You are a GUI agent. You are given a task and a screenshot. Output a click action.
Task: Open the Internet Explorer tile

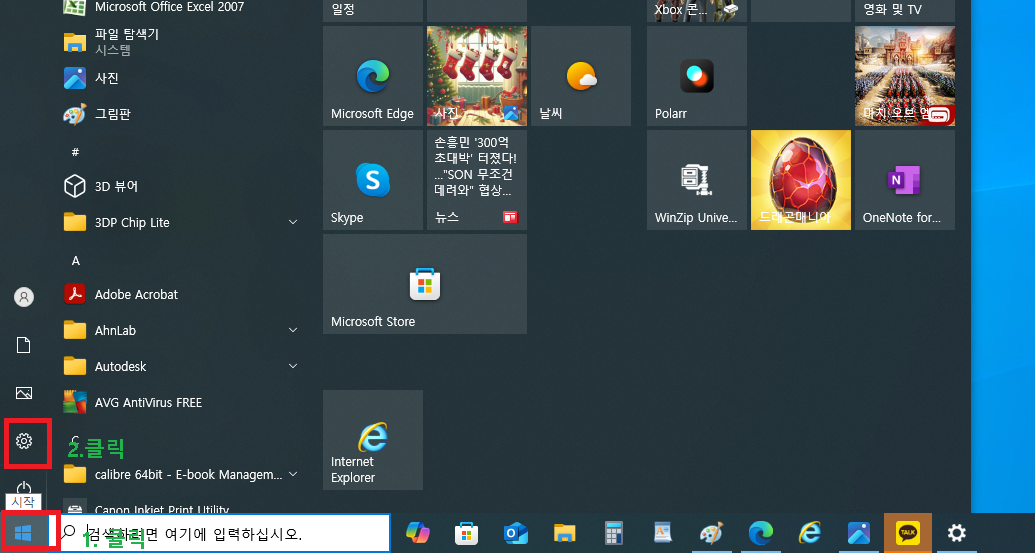tap(372, 440)
